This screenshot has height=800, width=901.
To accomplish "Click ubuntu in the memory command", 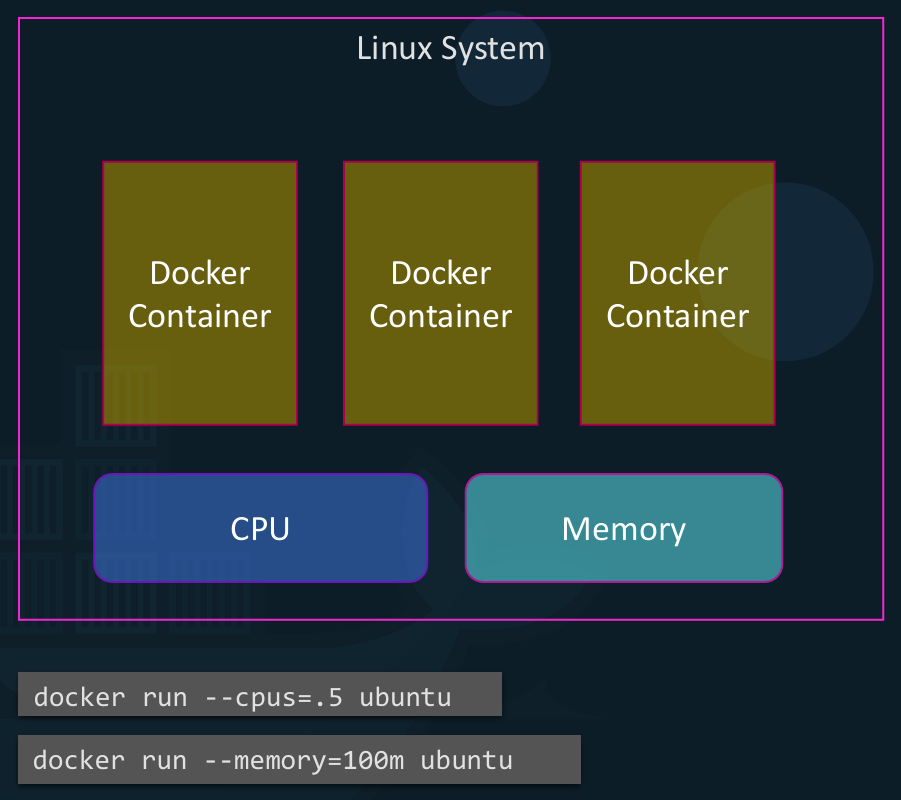I will (466, 761).
